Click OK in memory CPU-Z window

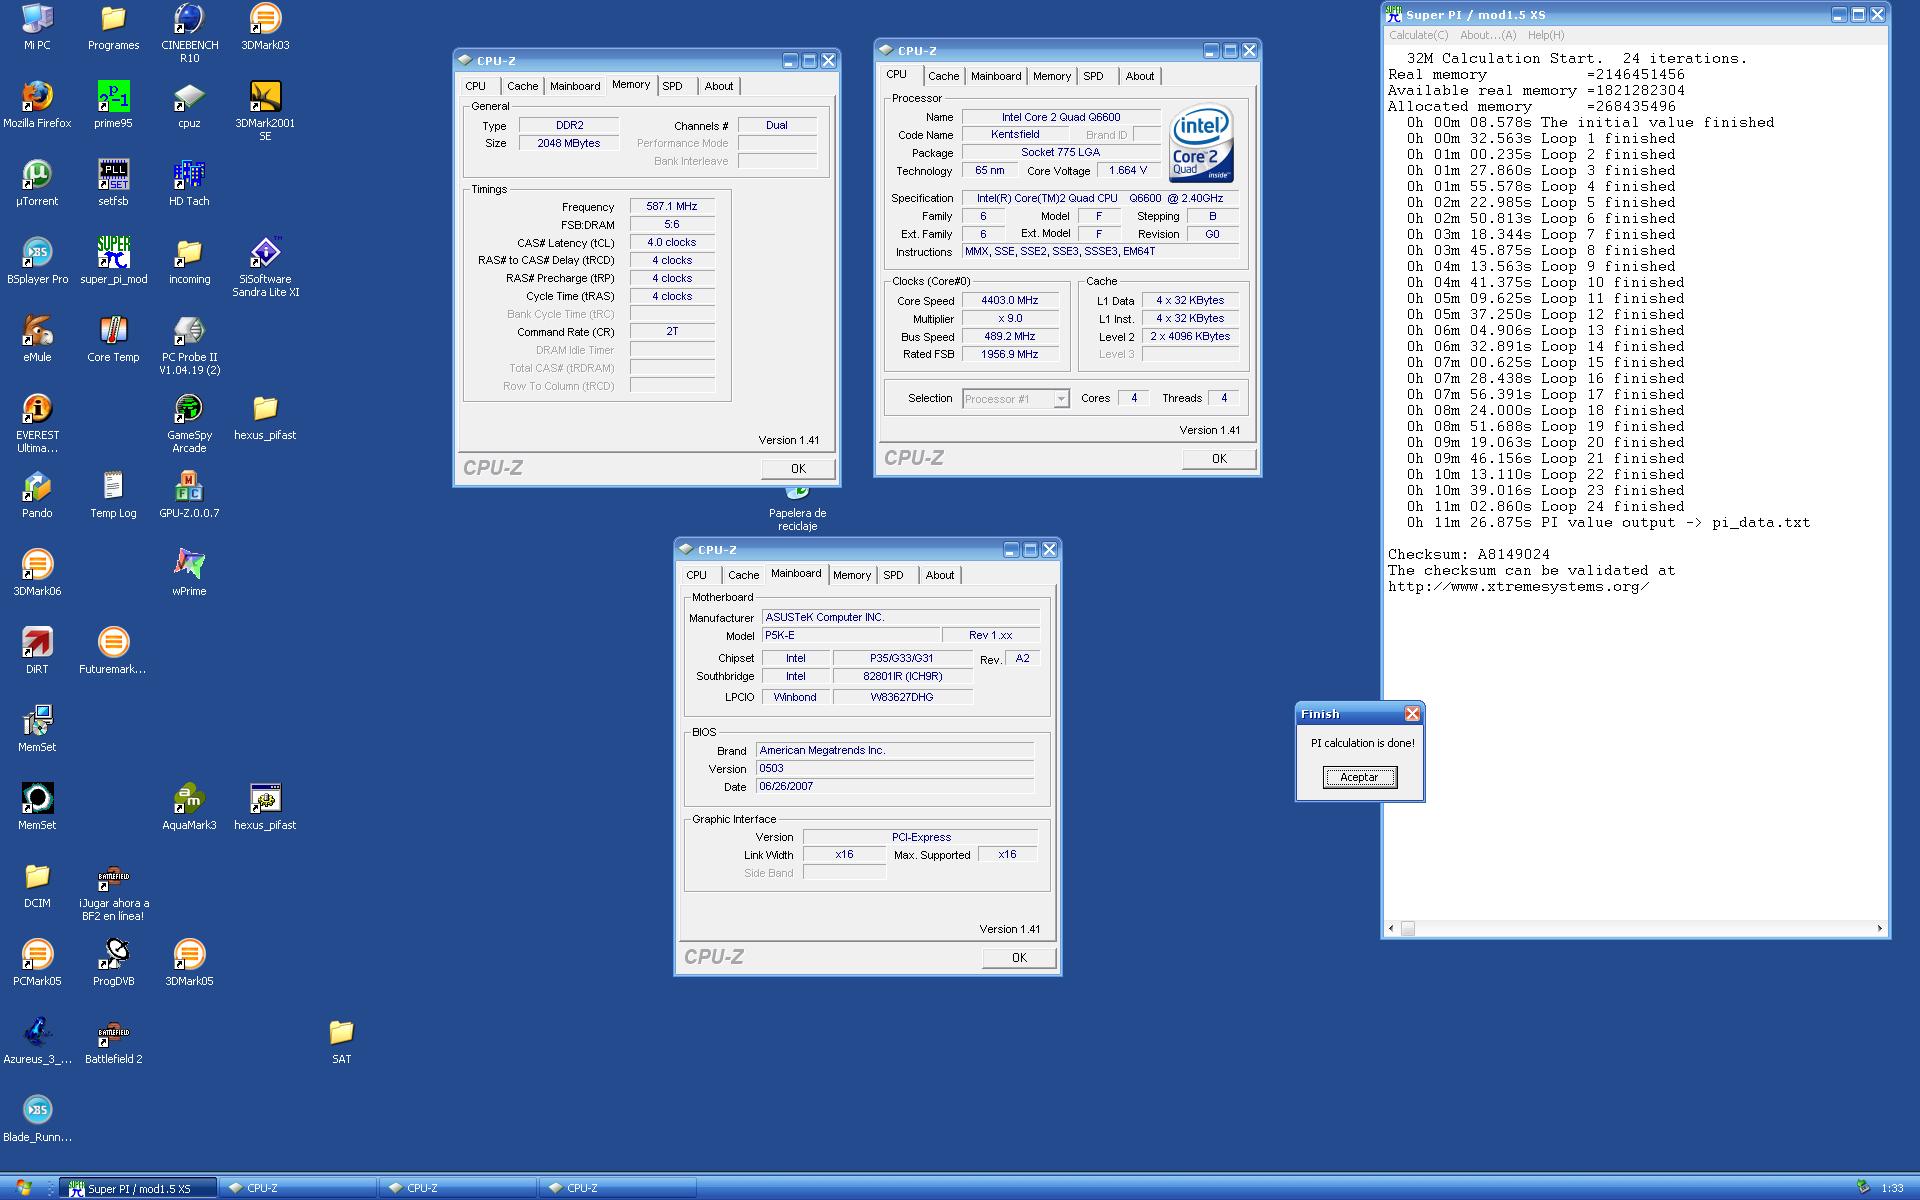point(798,468)
